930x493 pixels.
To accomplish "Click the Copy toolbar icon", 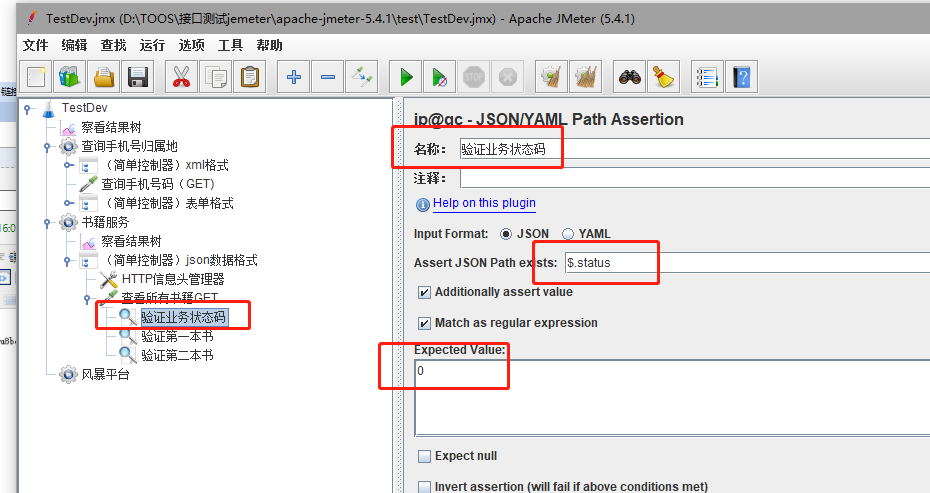I will pyautogui.click(x=215, y=77).
